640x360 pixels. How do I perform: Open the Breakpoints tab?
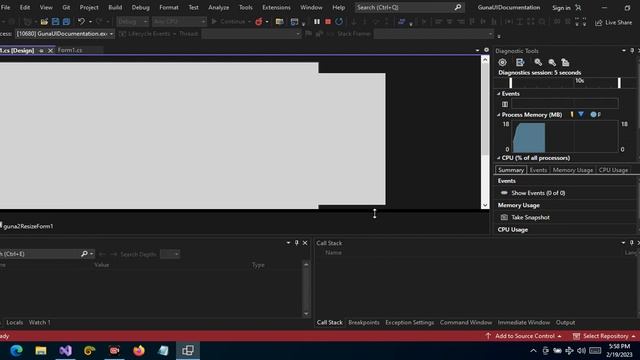click(364, 322)
